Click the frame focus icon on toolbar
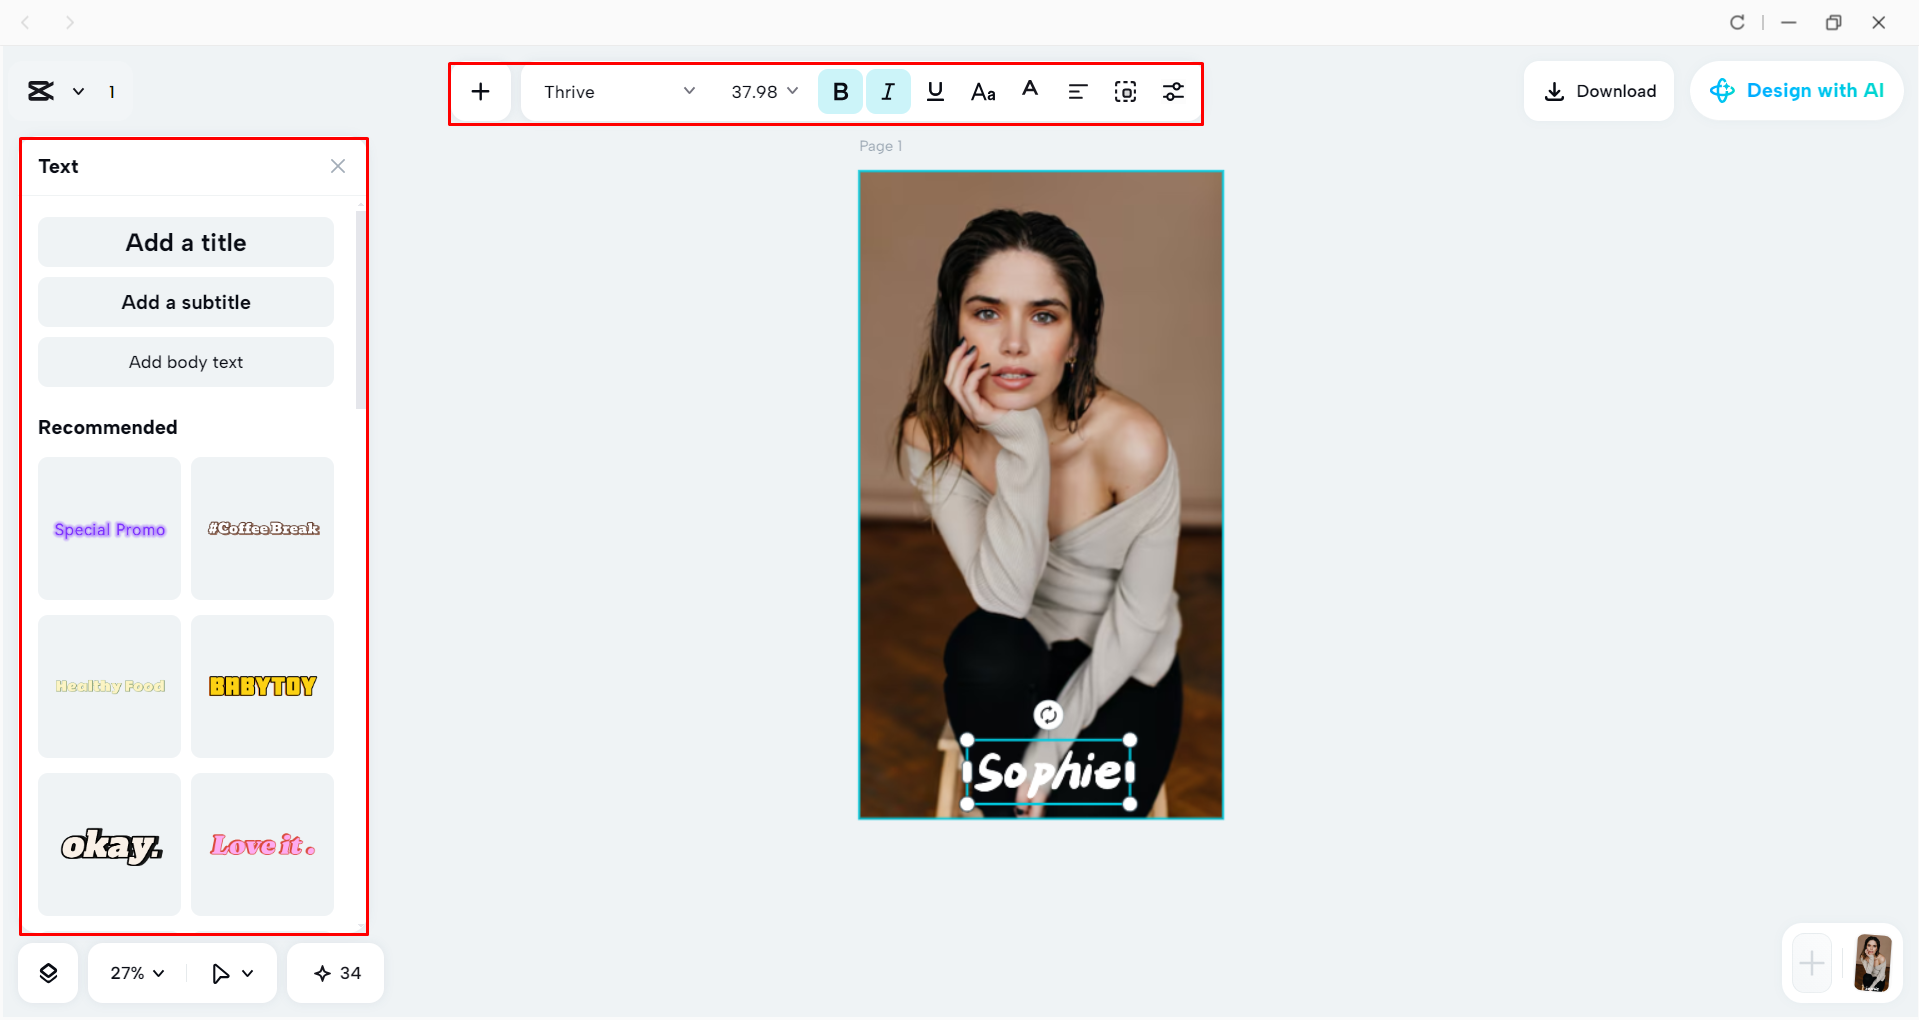This screenshot has width=1919, height=1020. click(1125, 91)
